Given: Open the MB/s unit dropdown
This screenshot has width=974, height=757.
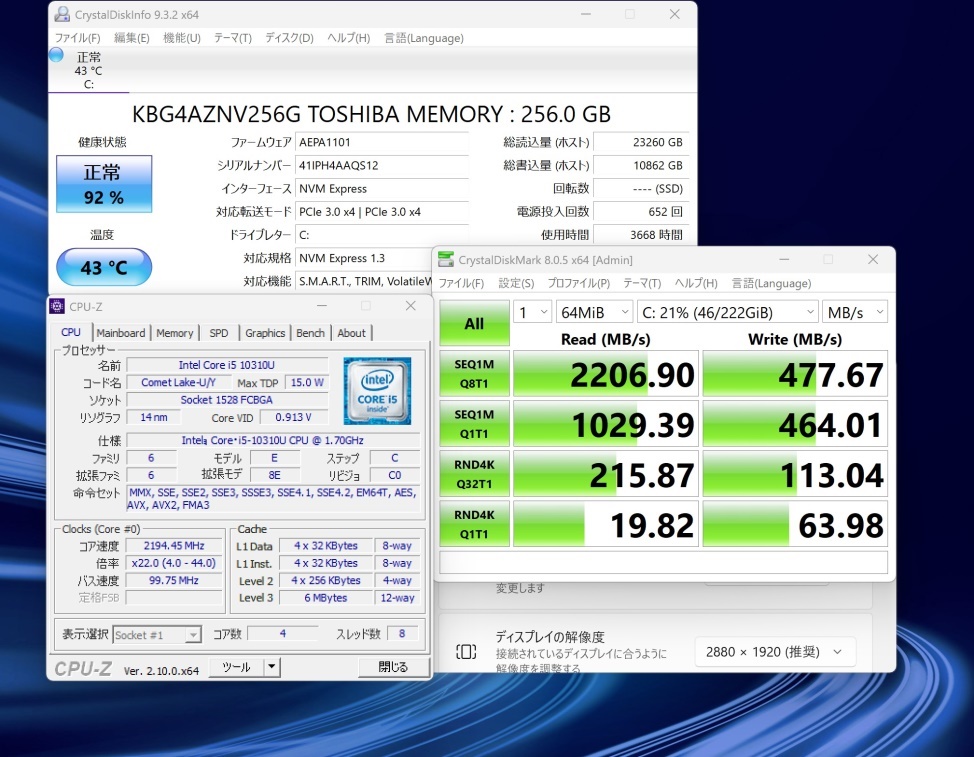Looking at the screenshot, I should [855, 312].
